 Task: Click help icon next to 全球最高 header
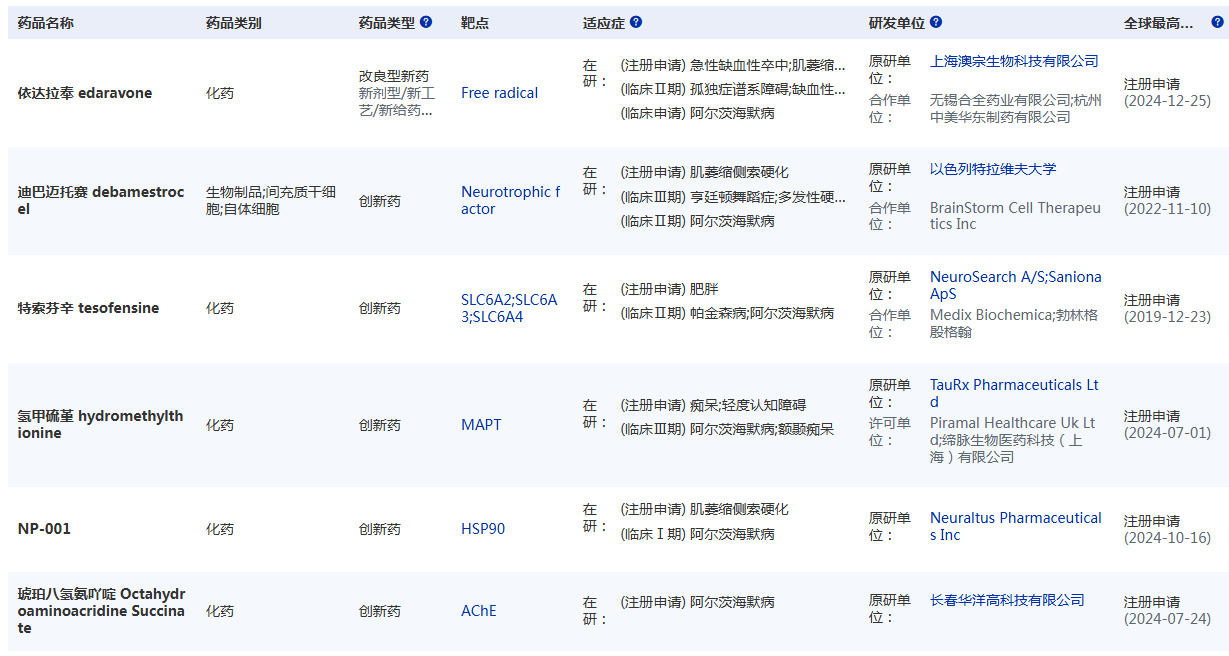coord(1216,22)
